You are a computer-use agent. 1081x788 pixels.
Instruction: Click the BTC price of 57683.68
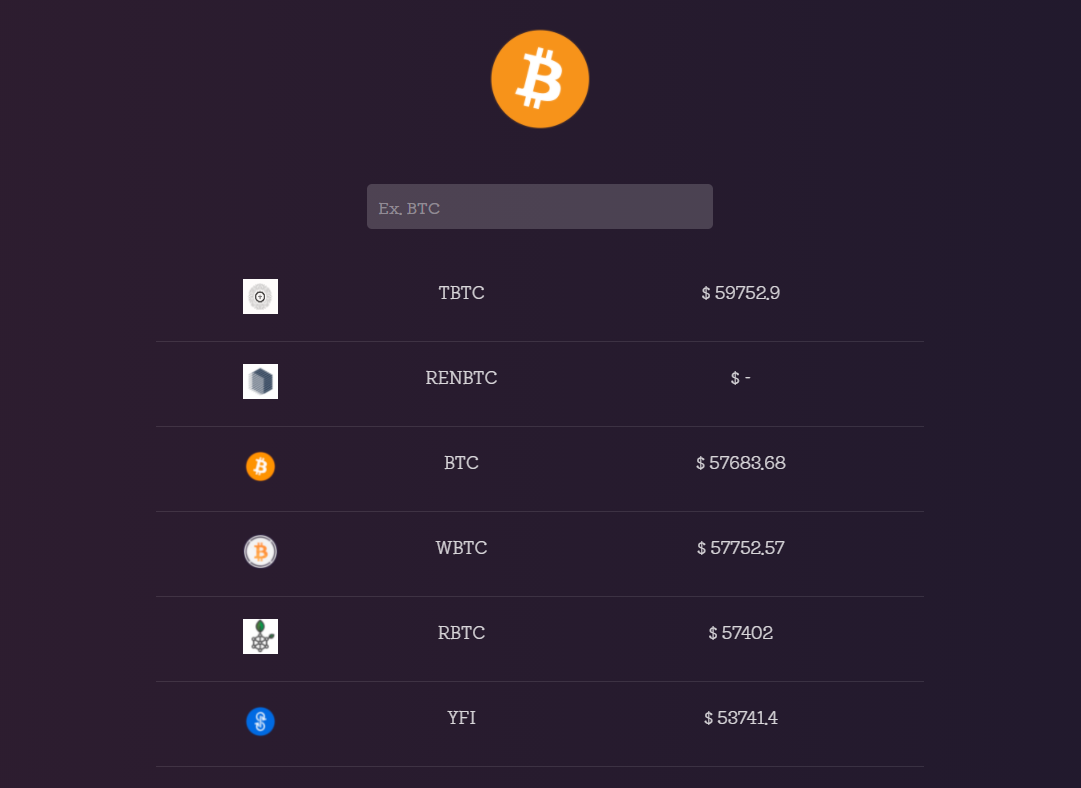[x=740, y=463]
